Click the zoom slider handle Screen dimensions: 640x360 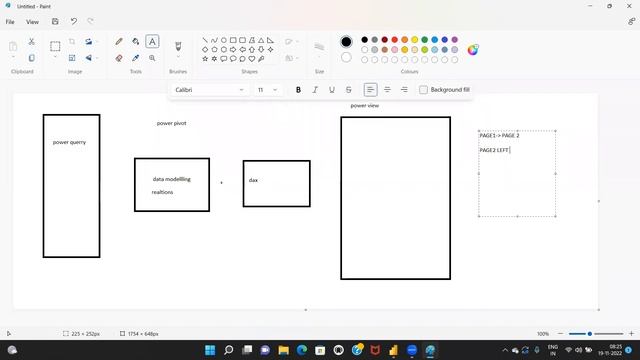pyautogui.click(x=590, y=333)
